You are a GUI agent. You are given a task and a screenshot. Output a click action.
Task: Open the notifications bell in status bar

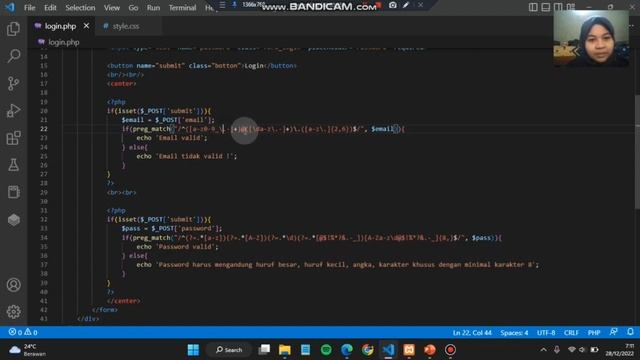coord(630,332)
